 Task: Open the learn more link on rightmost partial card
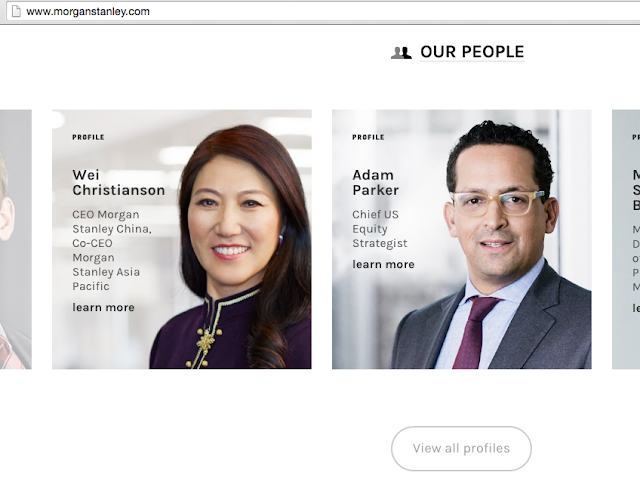(x=636, y=307)
